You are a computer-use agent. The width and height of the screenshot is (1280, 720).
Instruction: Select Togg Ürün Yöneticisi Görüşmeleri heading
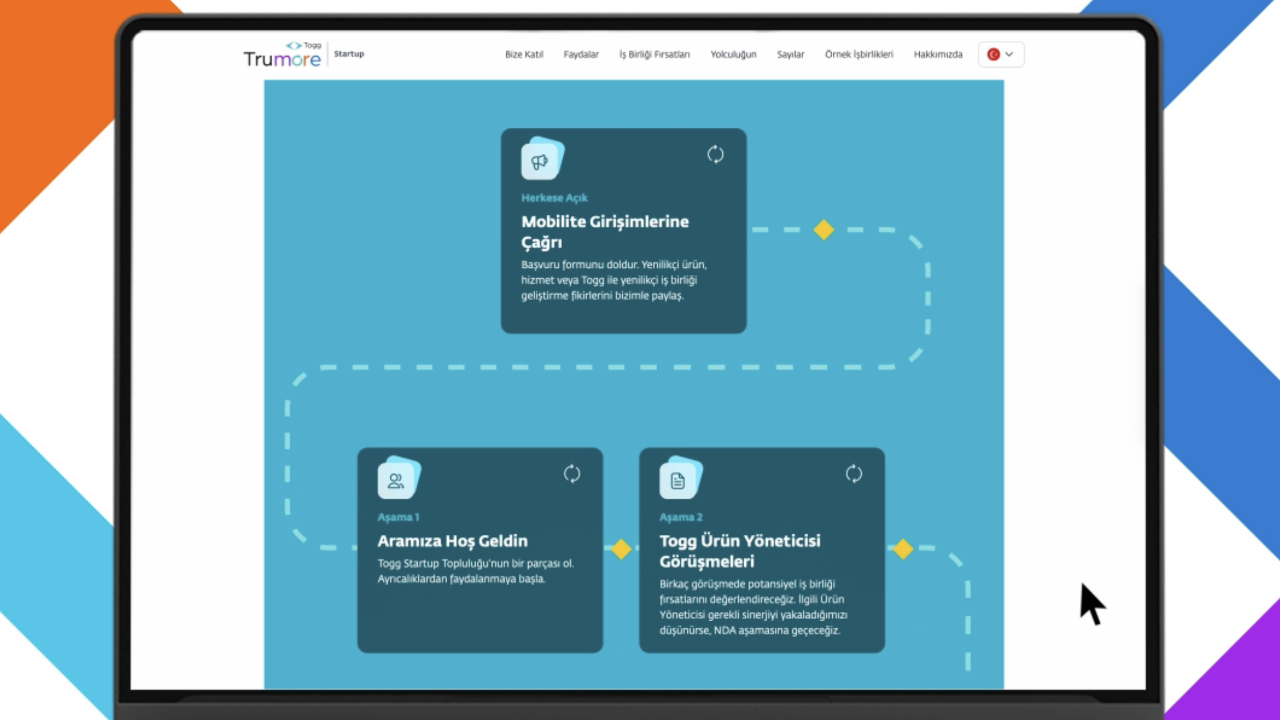pyautogui.click(x=740, y=552)
